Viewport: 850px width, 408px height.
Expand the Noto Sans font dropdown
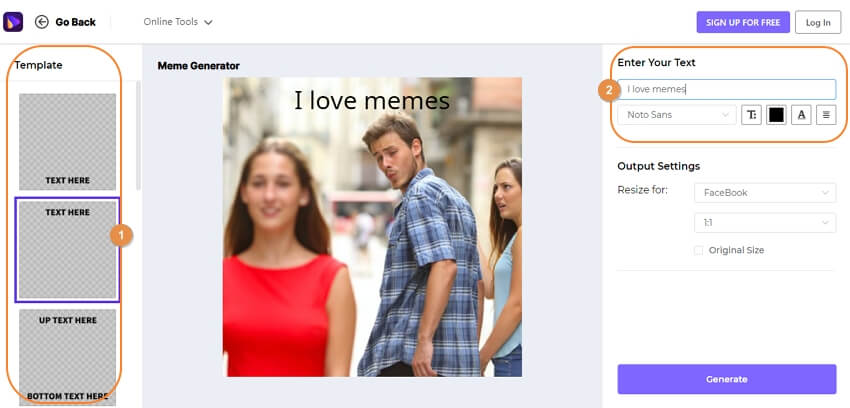pyautogui.click(x=677, y=115)
